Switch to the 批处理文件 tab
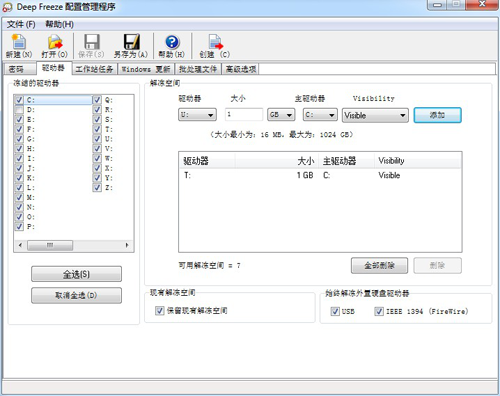Image resolution: width=500 pixels, height=396 pixels. (198, 69)
